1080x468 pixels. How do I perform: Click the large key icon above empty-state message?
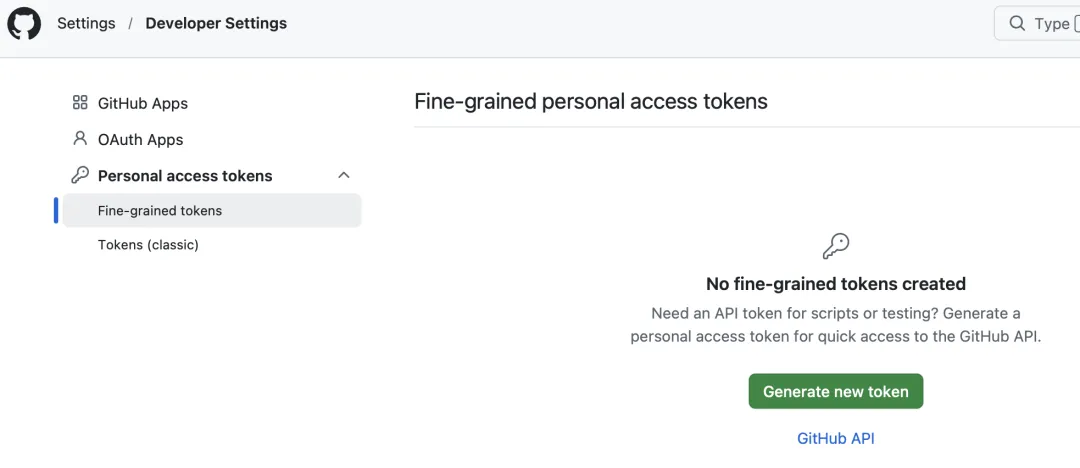pos(835,246)
